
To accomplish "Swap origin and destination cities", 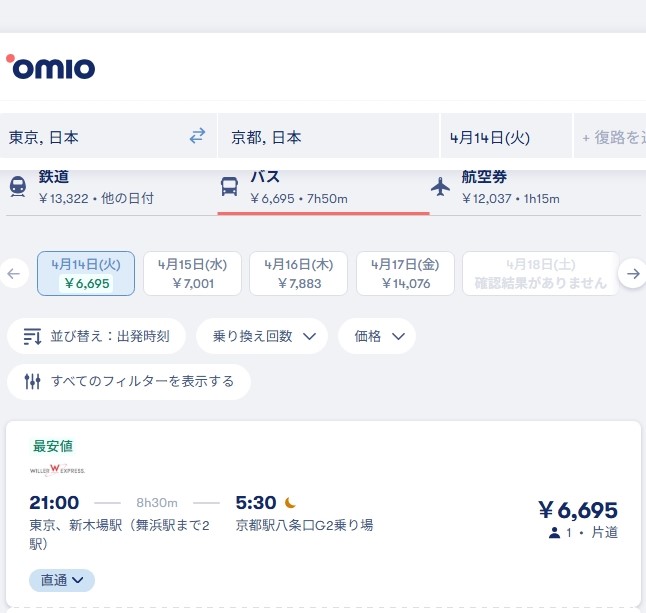I will [x=197, y=136].
